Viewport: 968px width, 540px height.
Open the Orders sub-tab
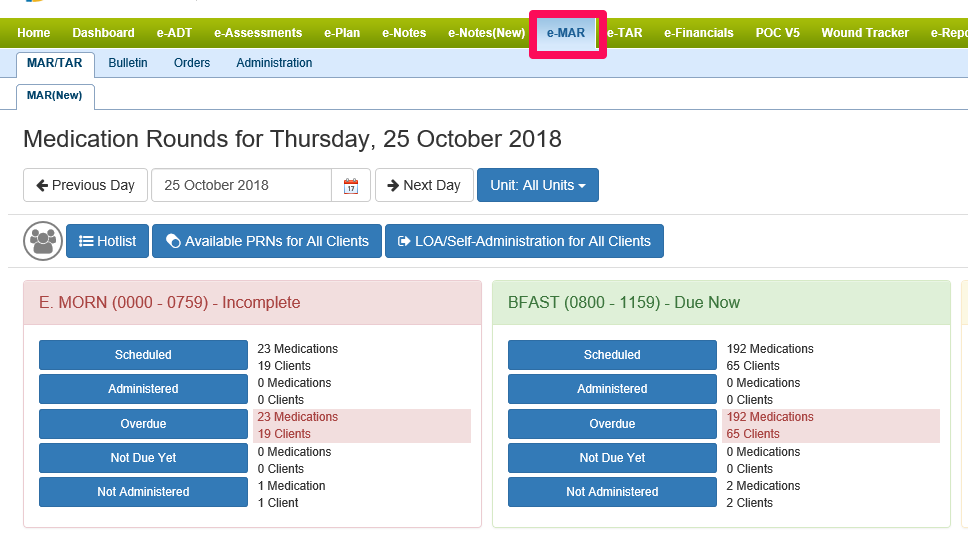(x=192, y=63)
